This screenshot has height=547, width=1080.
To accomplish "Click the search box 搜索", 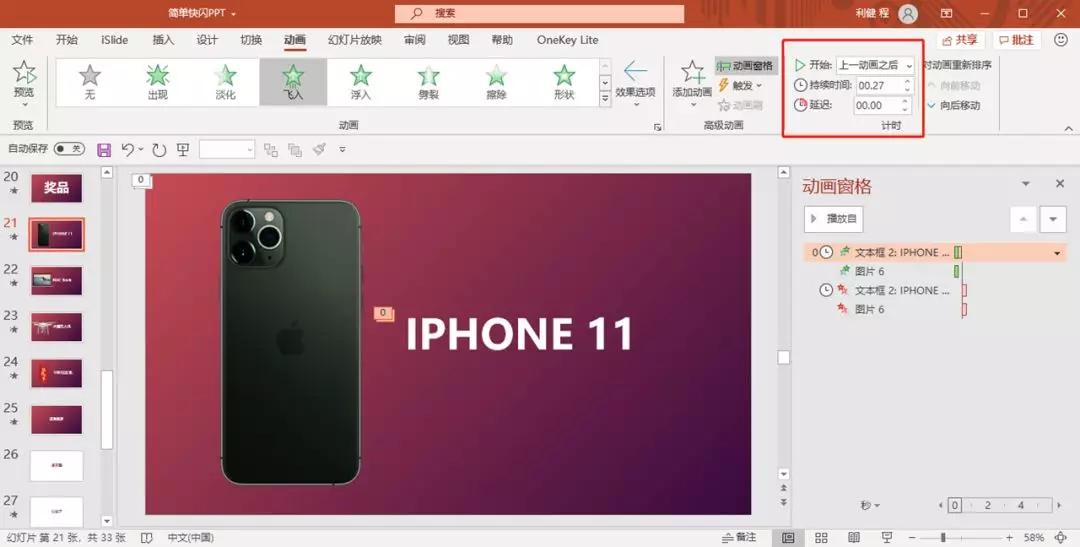I will pos(539,13).
